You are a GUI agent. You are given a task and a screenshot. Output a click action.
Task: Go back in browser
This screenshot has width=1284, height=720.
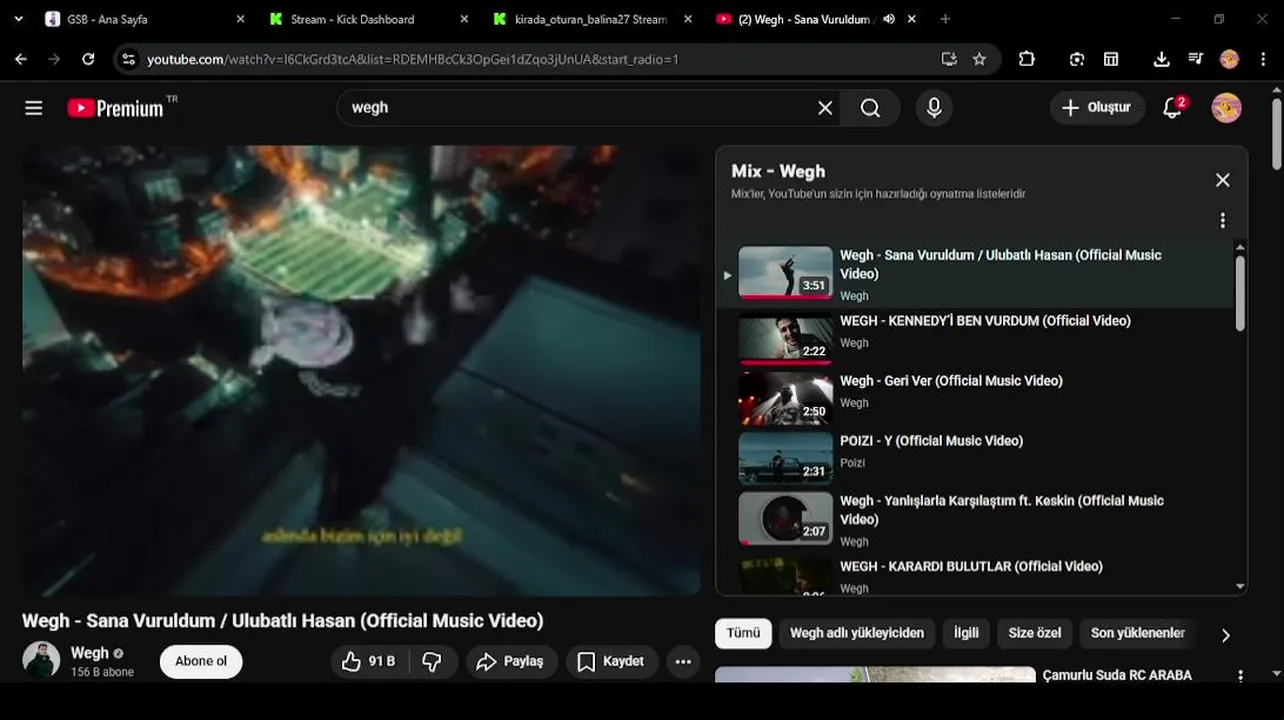(x=21, y=59)
